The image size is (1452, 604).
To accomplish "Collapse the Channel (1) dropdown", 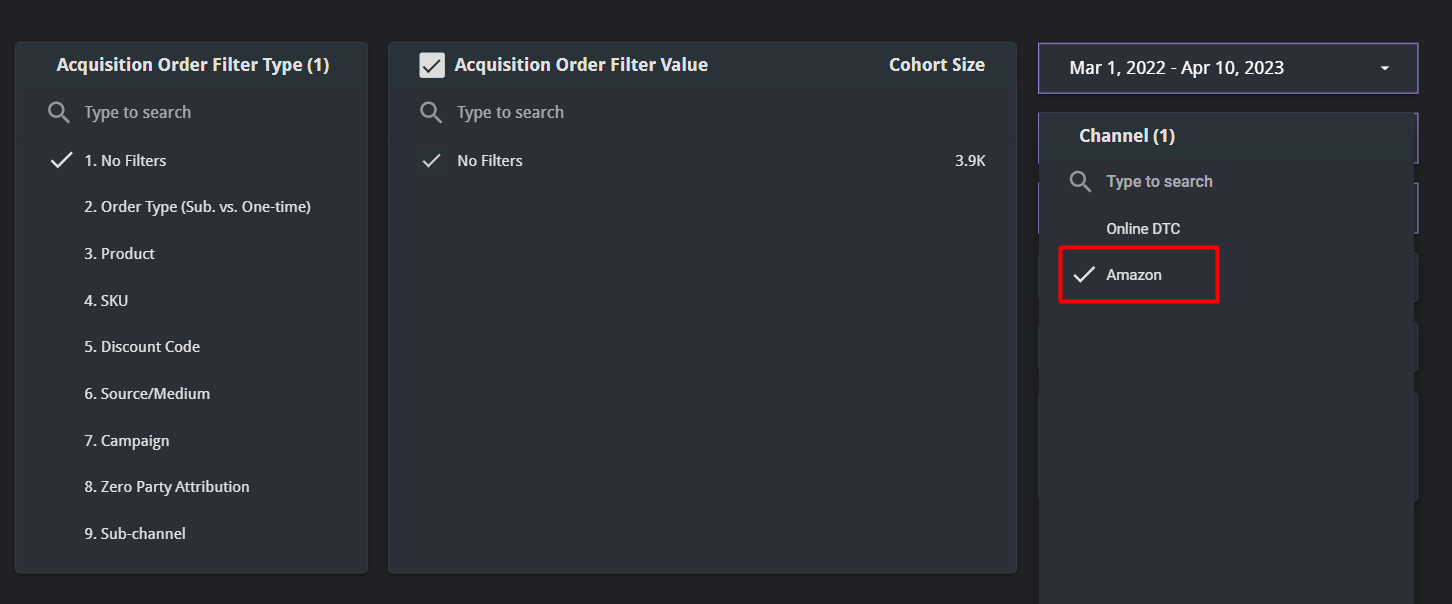I will tap(1126, 136).
